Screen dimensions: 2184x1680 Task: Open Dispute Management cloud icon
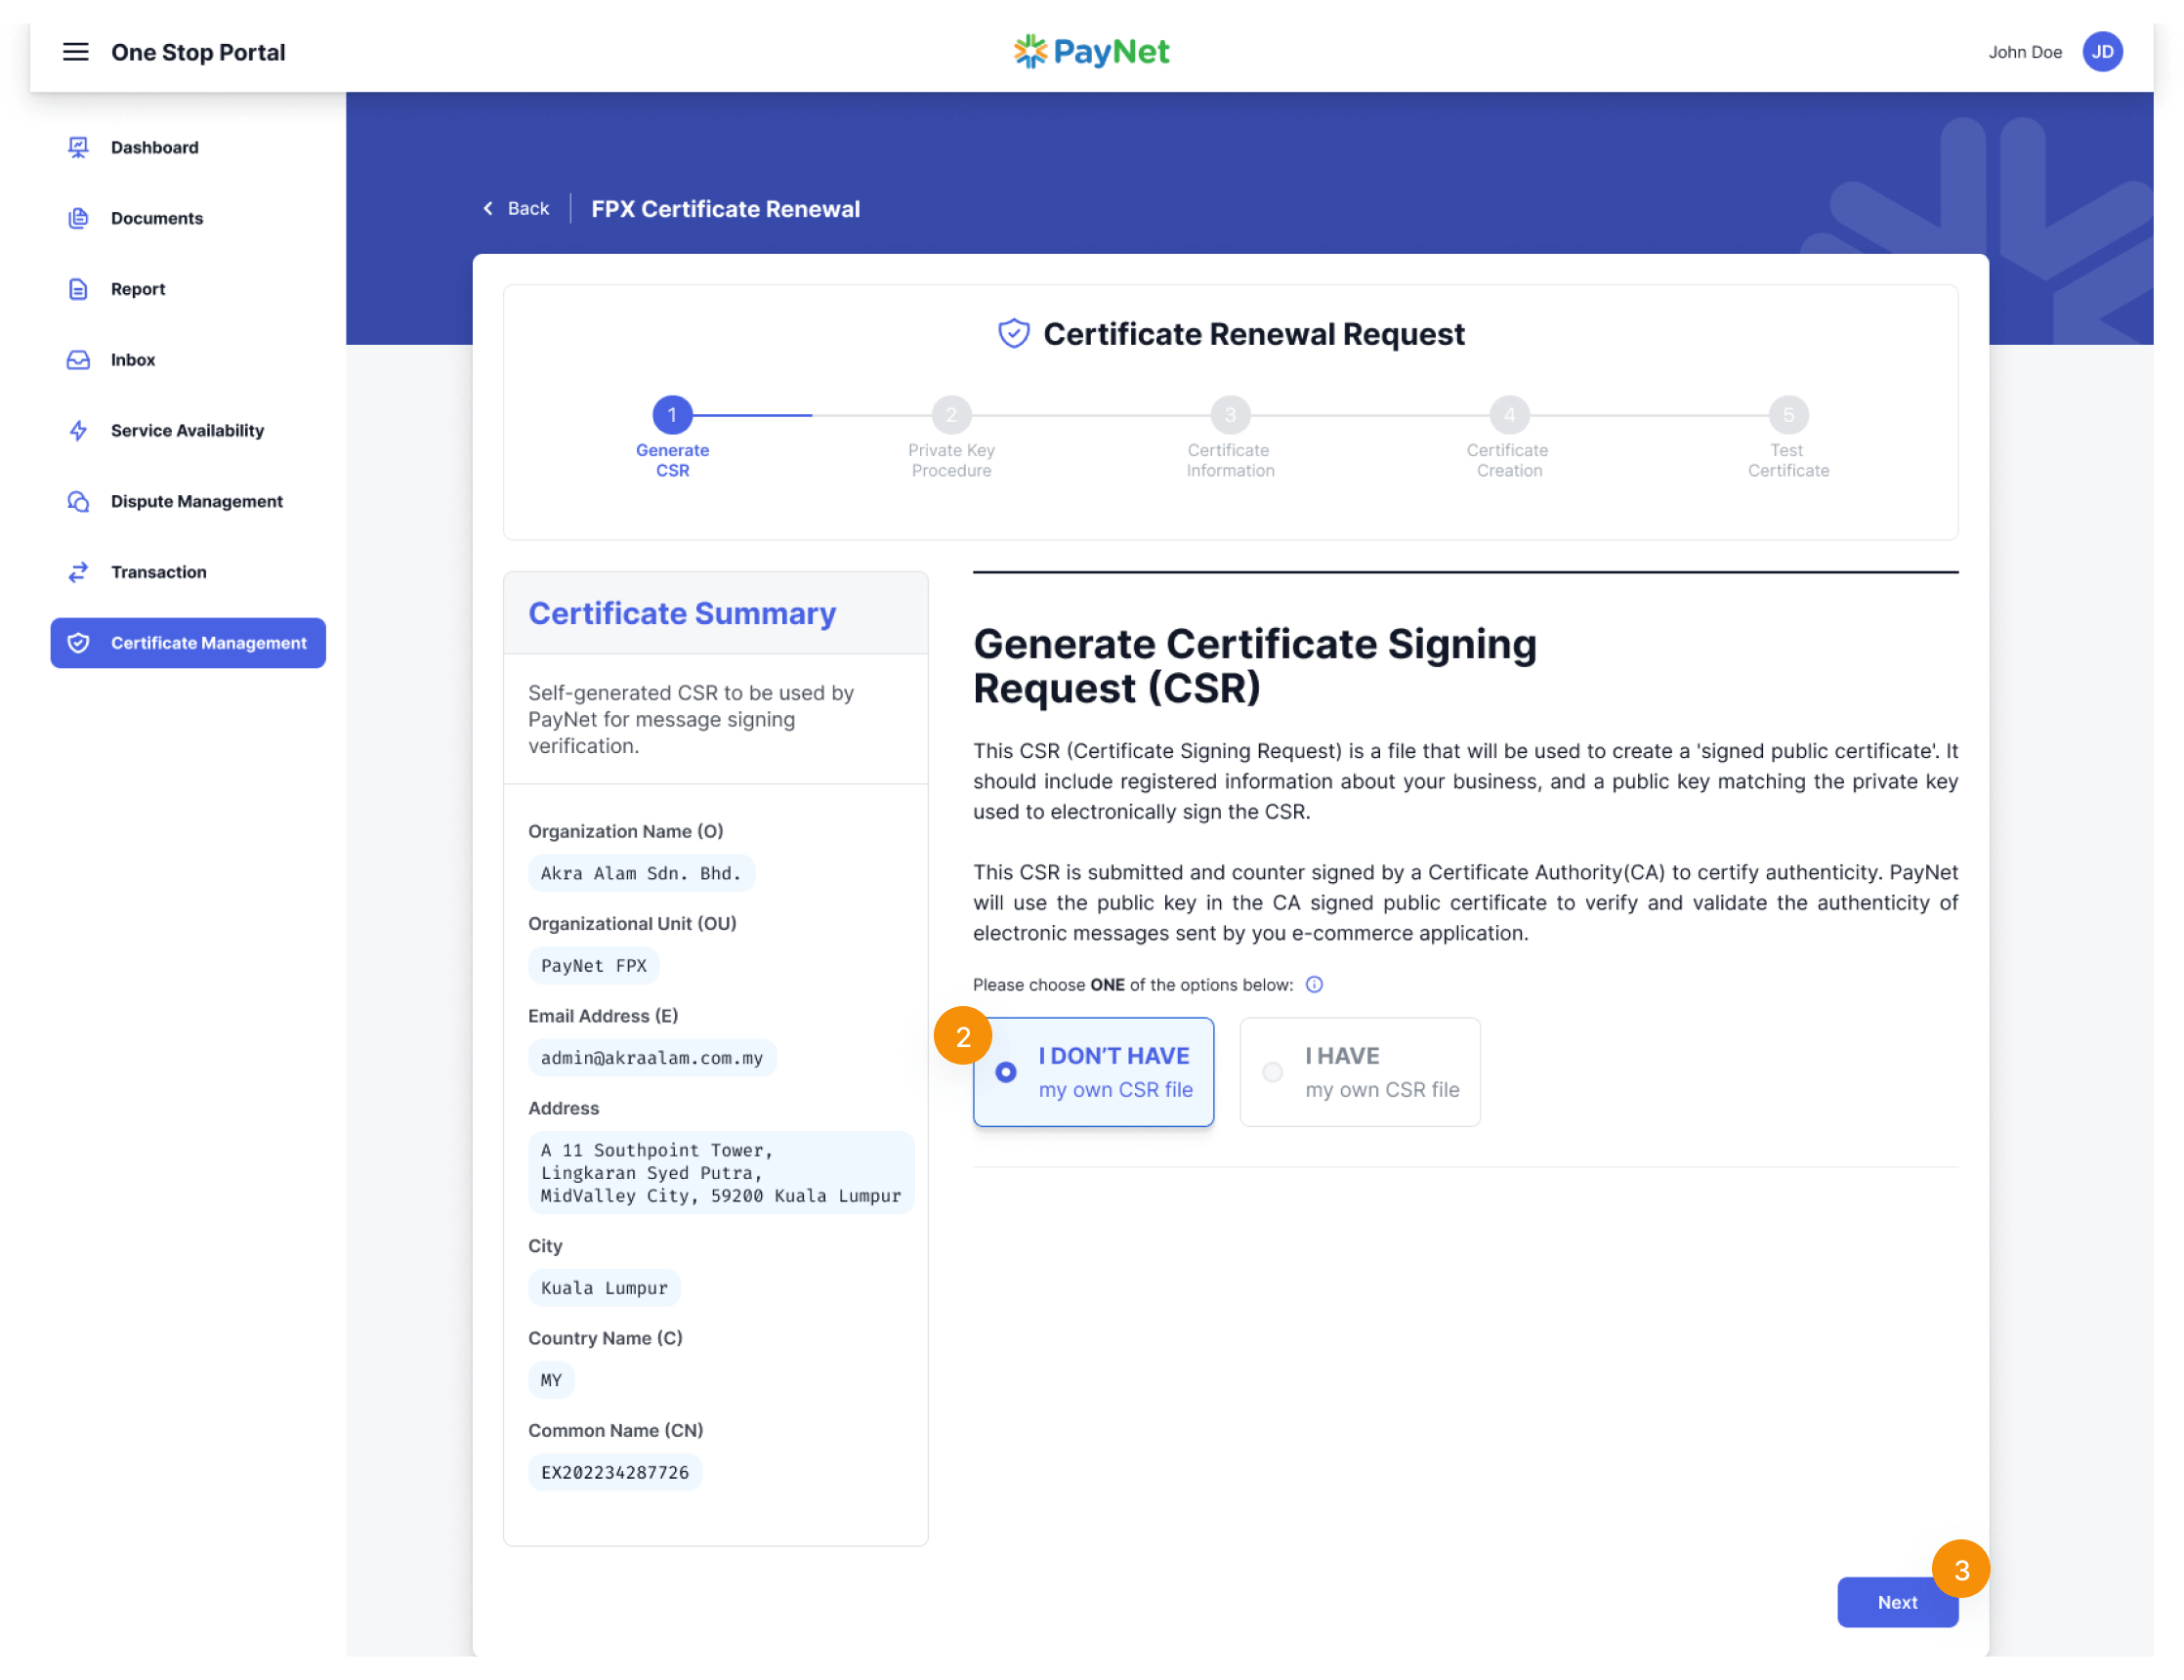[x=78, y=501]
